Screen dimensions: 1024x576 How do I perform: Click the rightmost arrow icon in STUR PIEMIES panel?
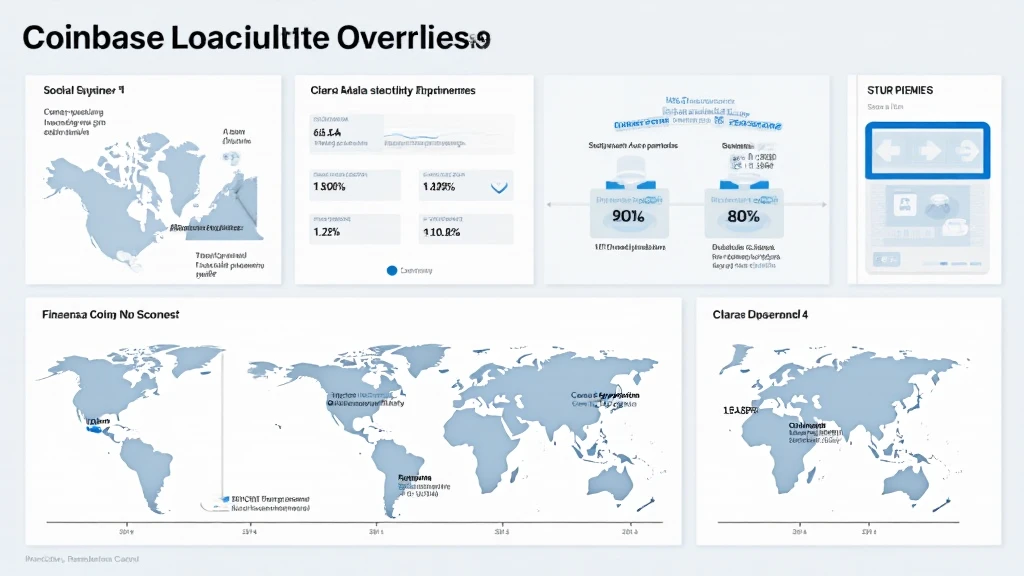[967, 152]
